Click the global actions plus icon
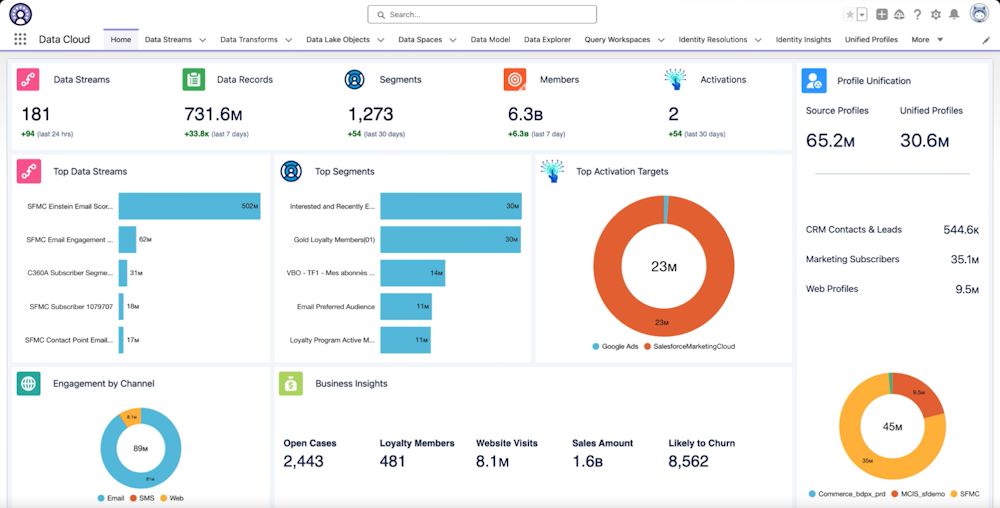Screen dimensions: 1000x508 coord(881,14)
